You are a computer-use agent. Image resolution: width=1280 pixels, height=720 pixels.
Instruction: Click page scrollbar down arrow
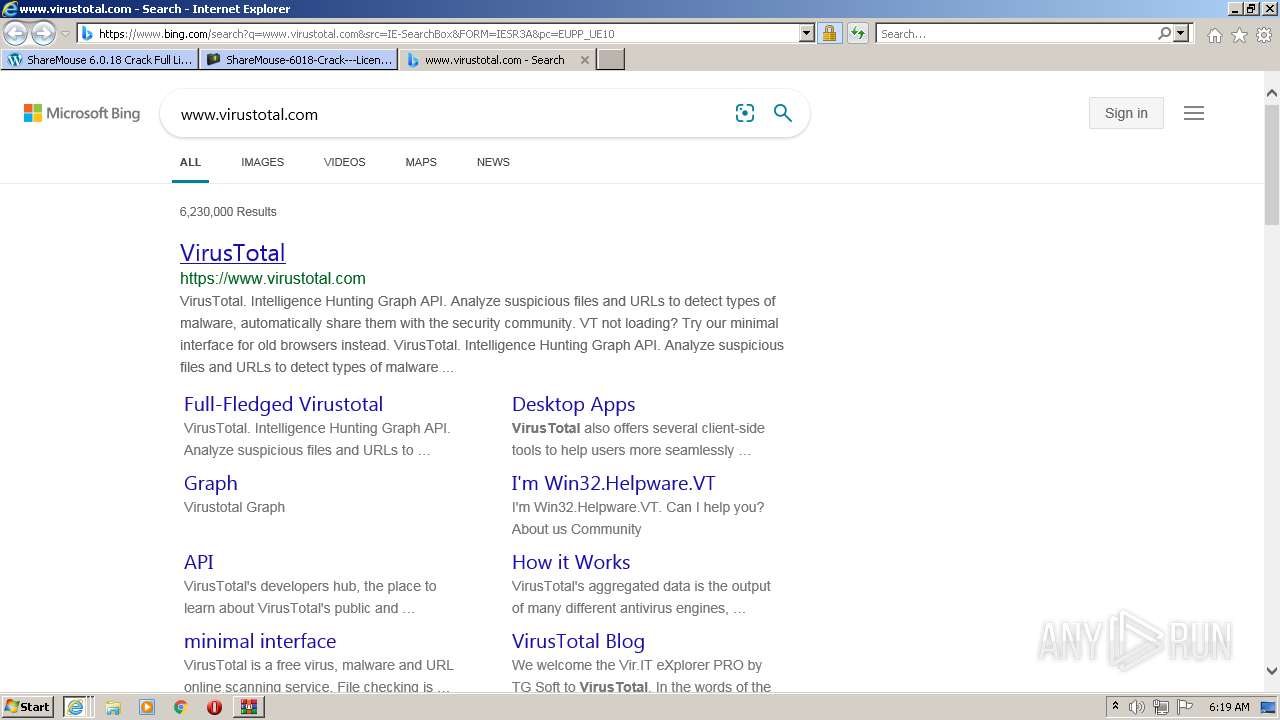[x=1272, y=671]
